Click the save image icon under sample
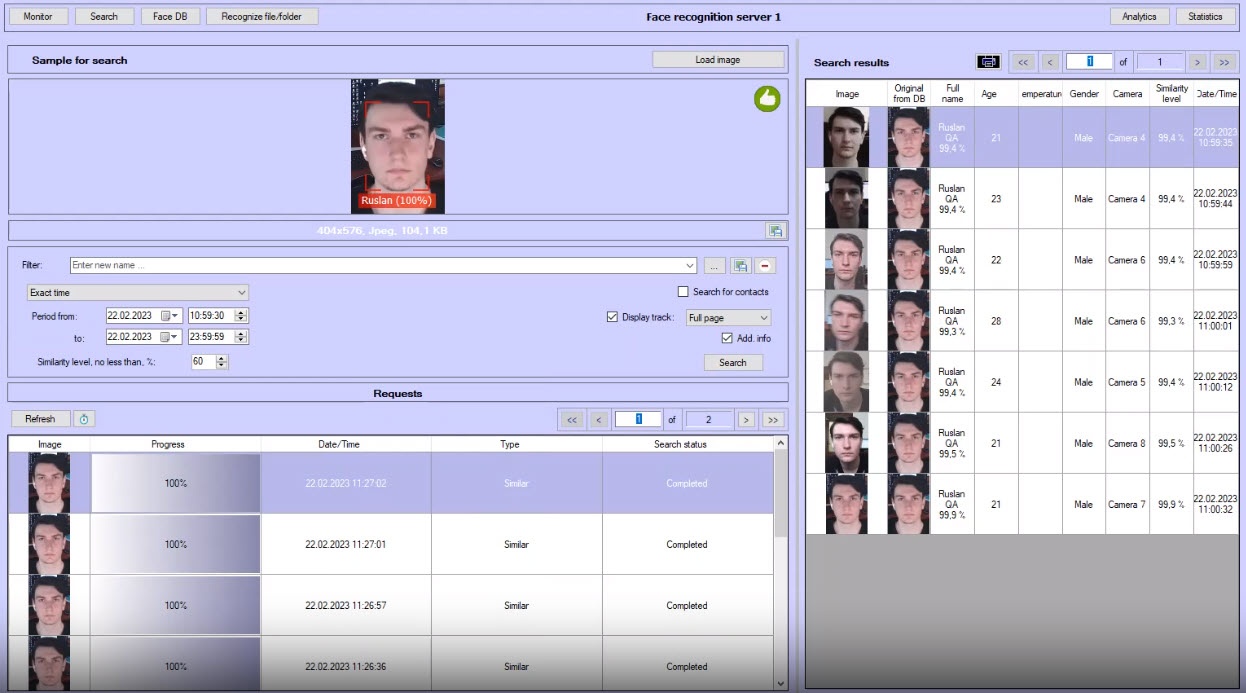The height and width of the screenshot is (693, 1246). 775,231
